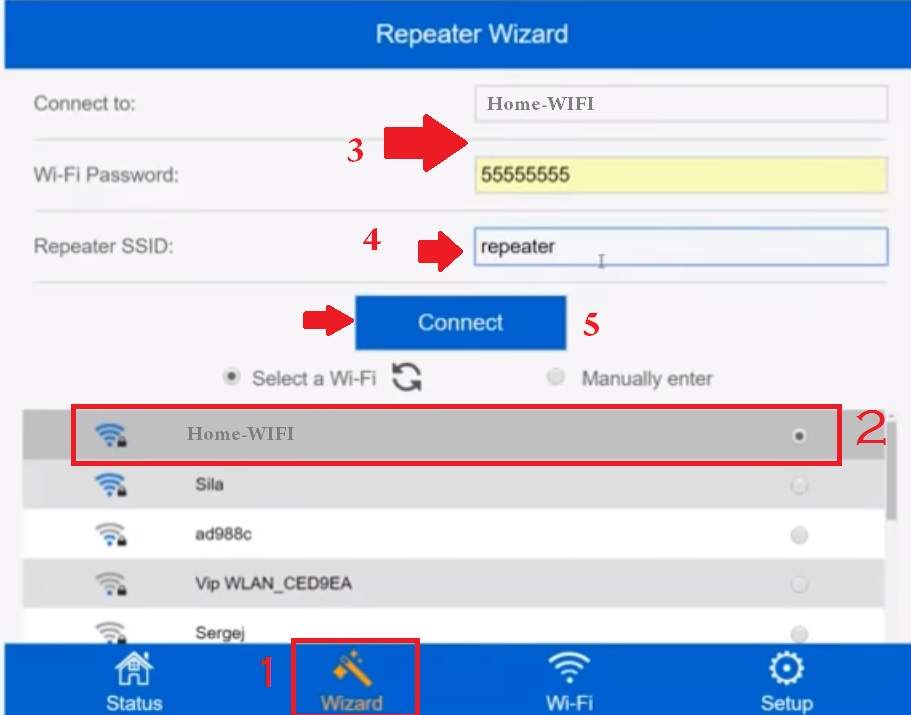Select the Home-WIFI radio button
Viewport: 911px width, 715px height.
(x=799, y=436)
